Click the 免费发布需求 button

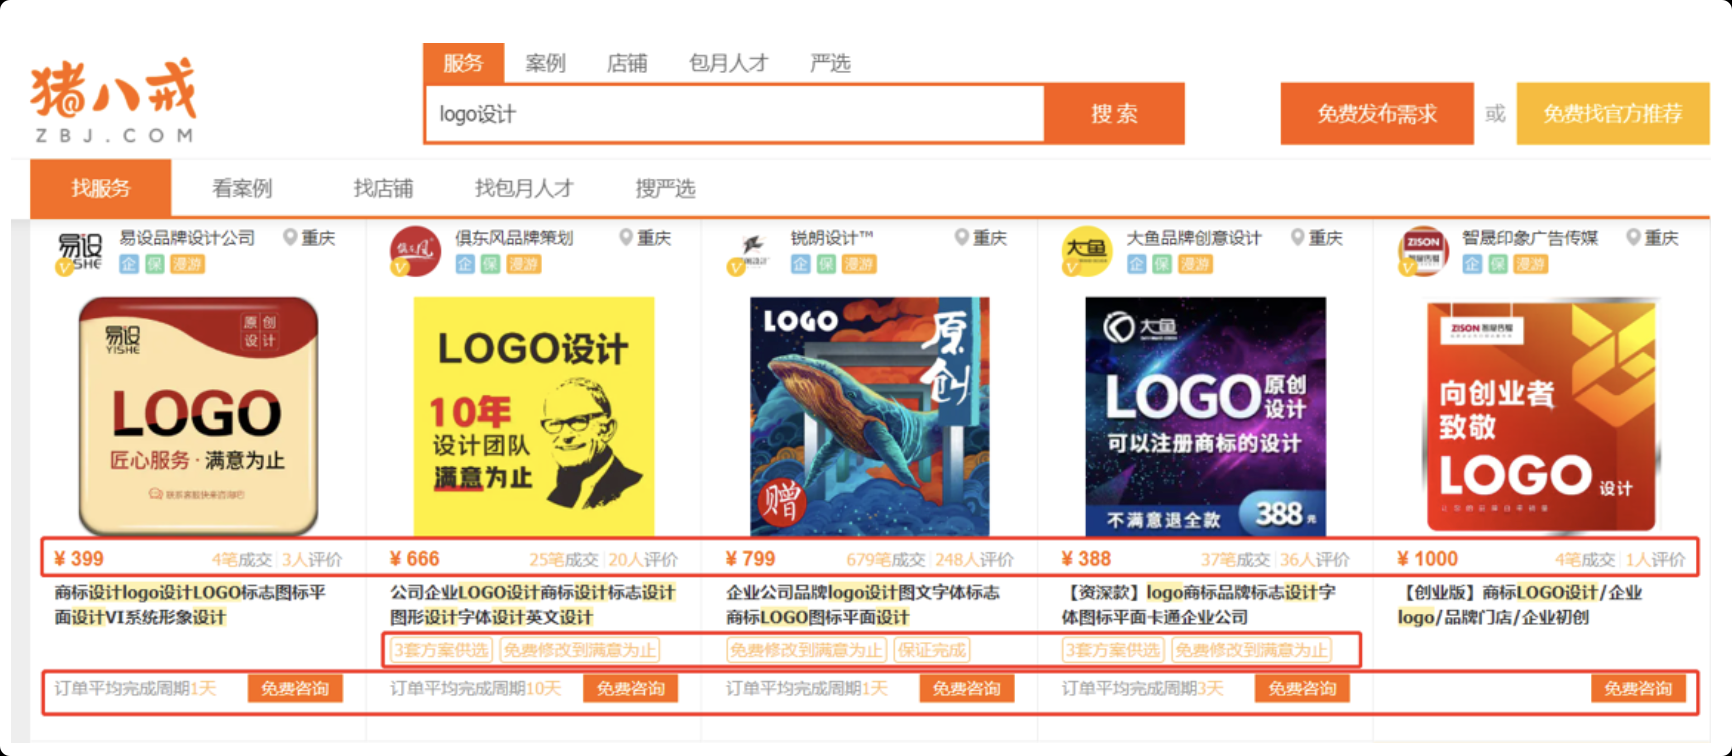[1377, 114]
